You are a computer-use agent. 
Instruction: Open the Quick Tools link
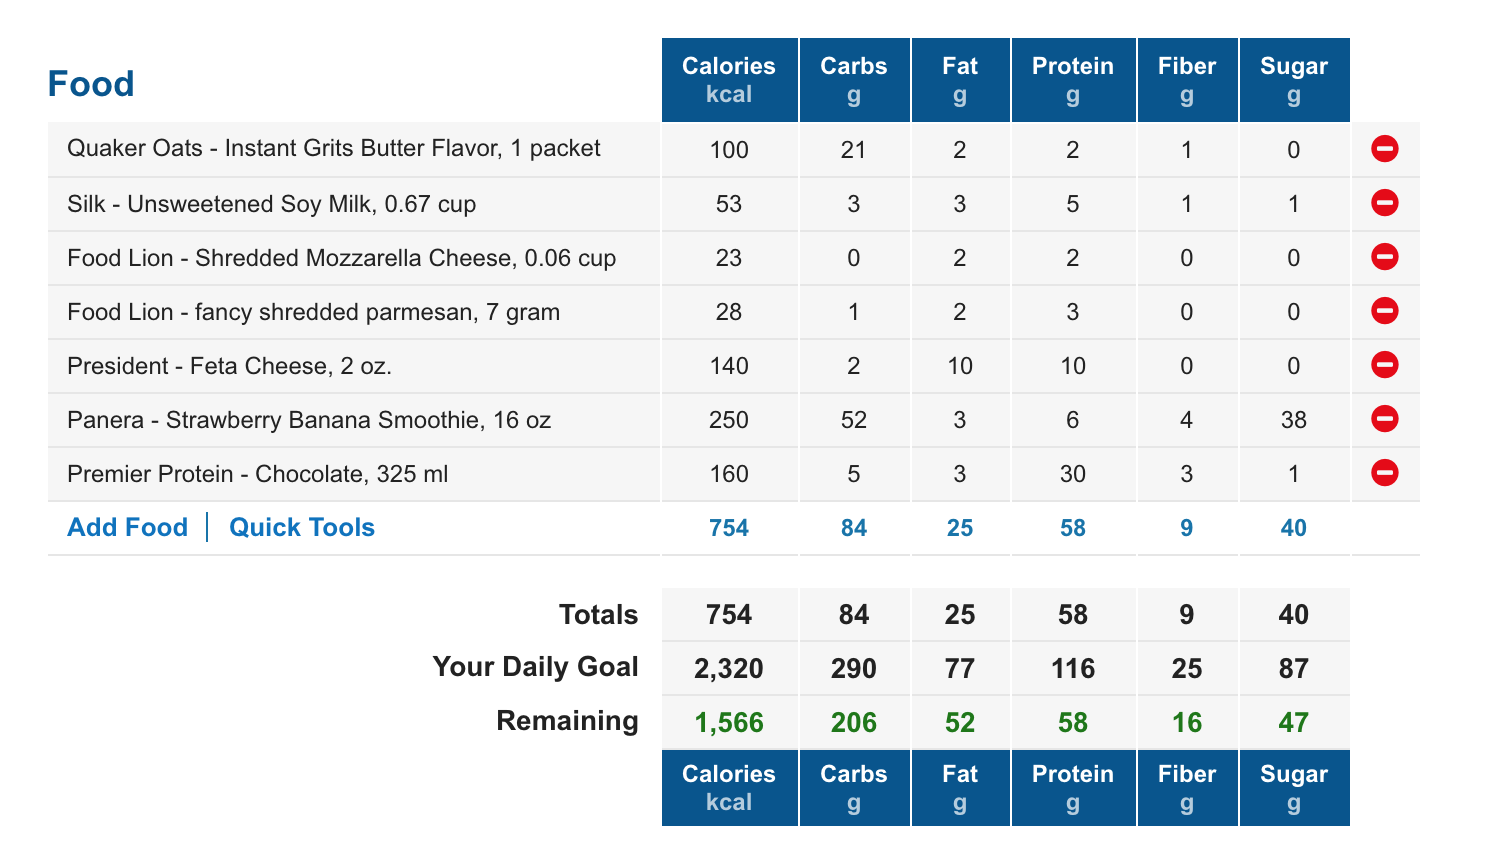(302, 527)
